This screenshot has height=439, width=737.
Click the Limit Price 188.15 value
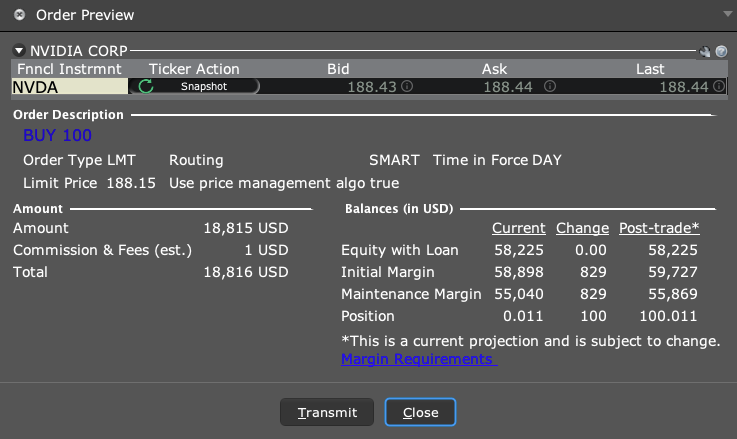(x=131, y=183)
